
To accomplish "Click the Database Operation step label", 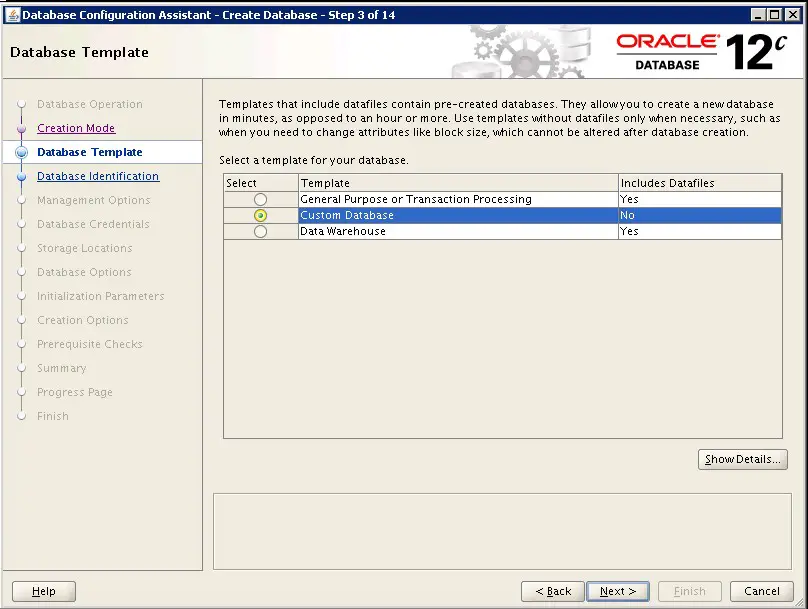I will (x=90, y=104).
